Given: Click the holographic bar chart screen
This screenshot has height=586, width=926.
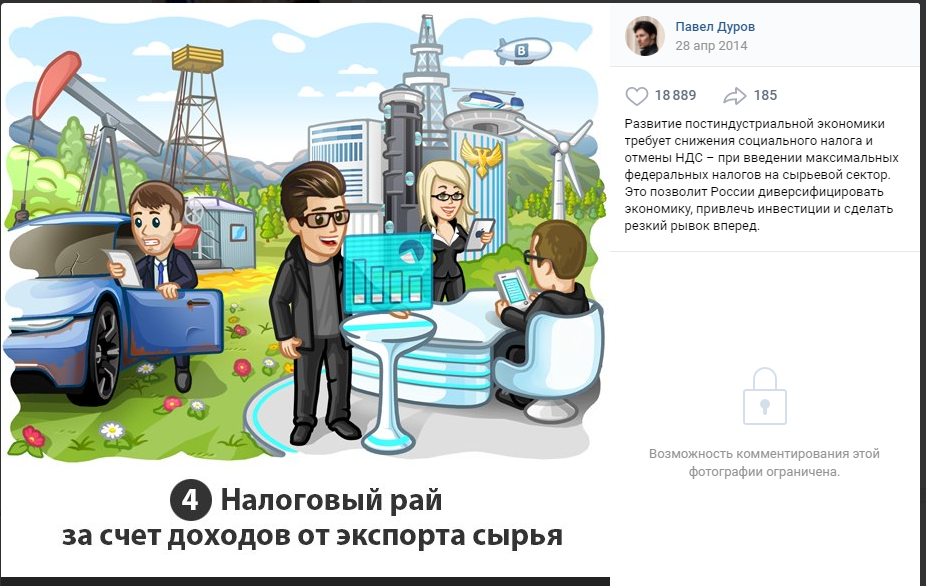Looking at the screenshot, I should click(388, 273).
